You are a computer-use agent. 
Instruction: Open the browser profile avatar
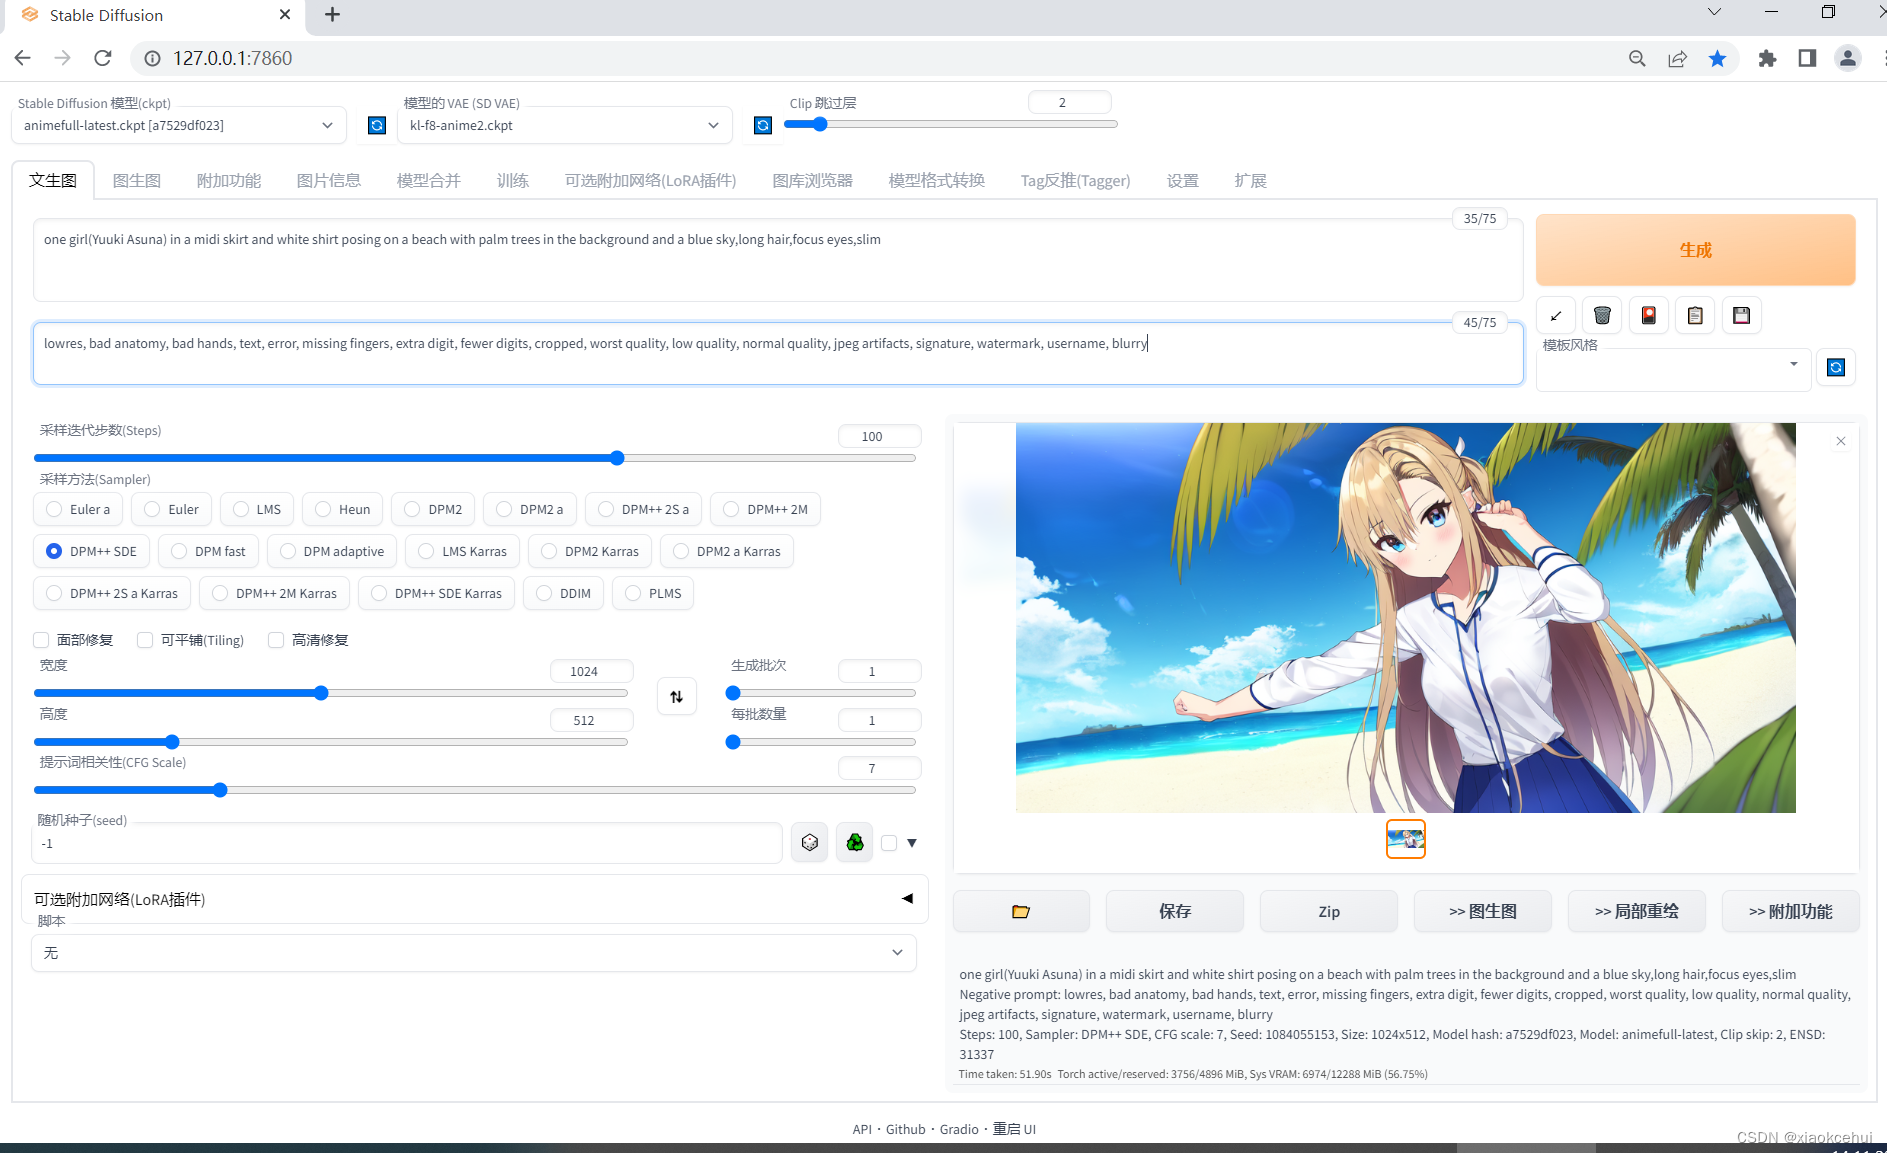pos(1848,58)
